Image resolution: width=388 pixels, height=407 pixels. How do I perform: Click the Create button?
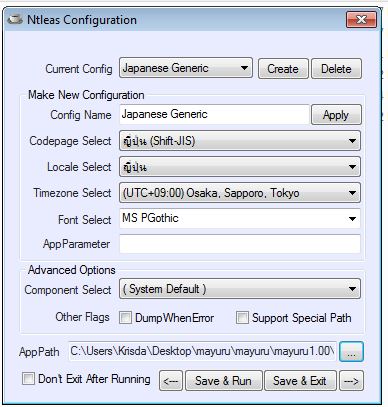(283, 69)
